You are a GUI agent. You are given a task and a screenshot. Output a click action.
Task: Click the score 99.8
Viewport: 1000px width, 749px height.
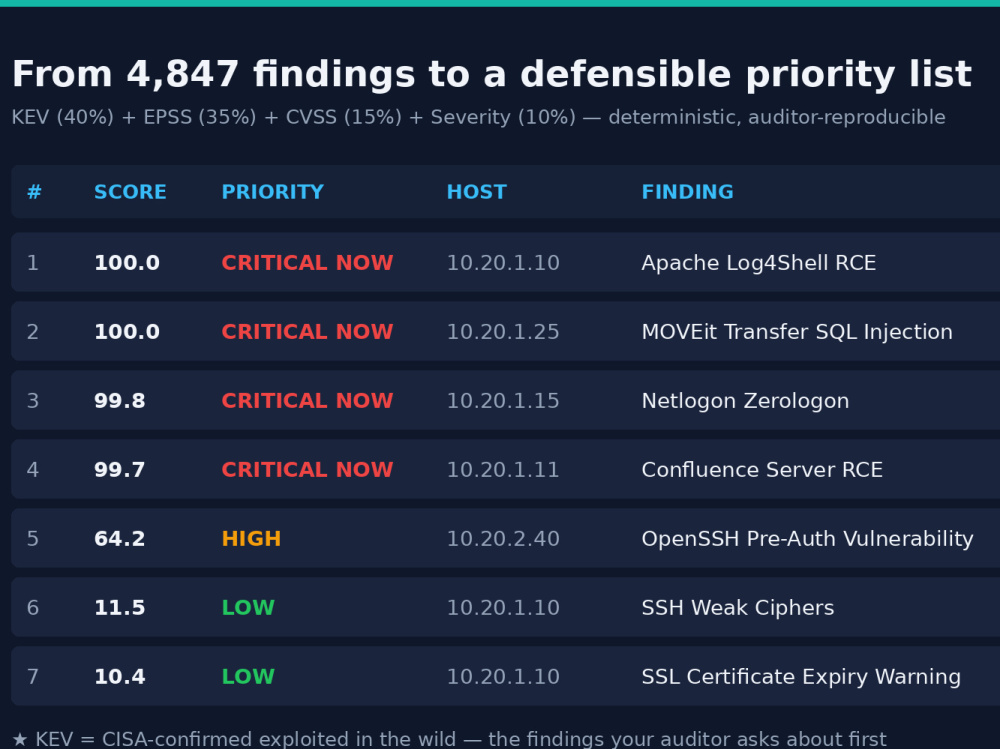[x=119, y=401]
